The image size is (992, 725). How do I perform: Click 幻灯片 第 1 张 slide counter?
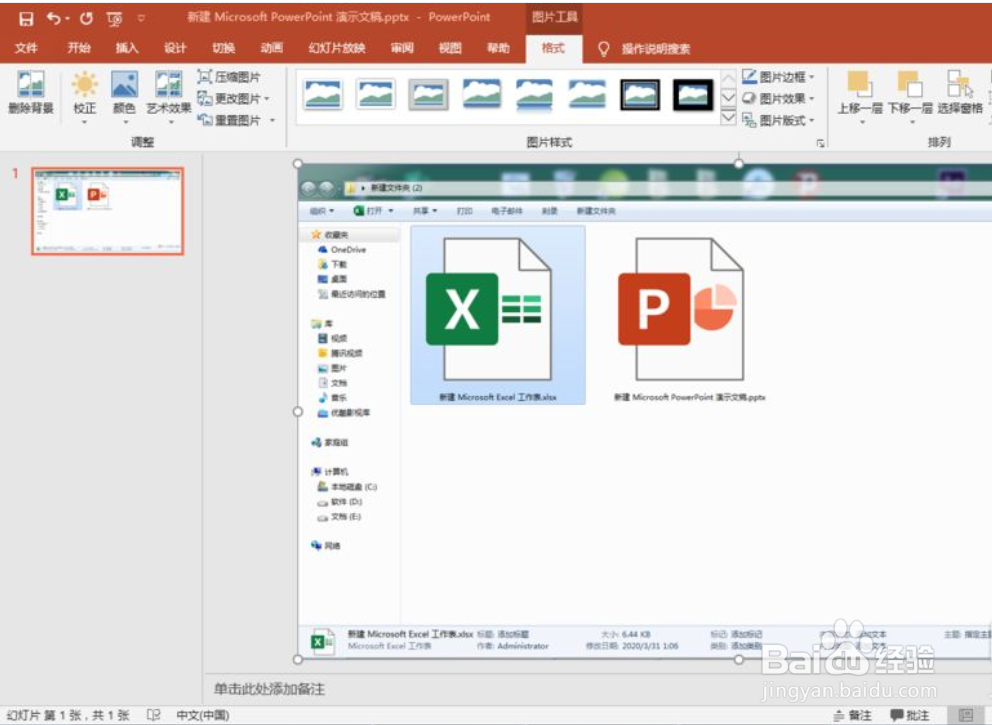(68, 715)
